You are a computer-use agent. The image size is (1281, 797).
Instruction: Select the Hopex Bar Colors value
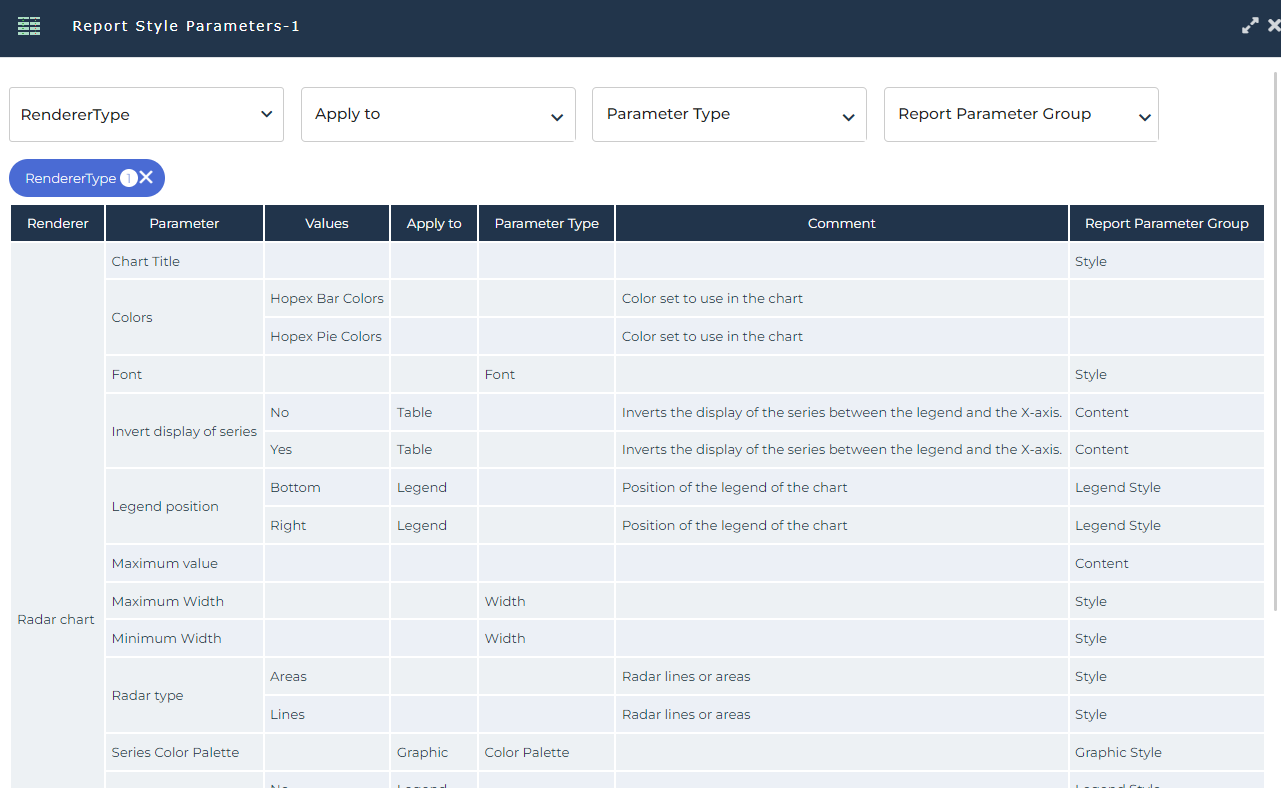327,299
